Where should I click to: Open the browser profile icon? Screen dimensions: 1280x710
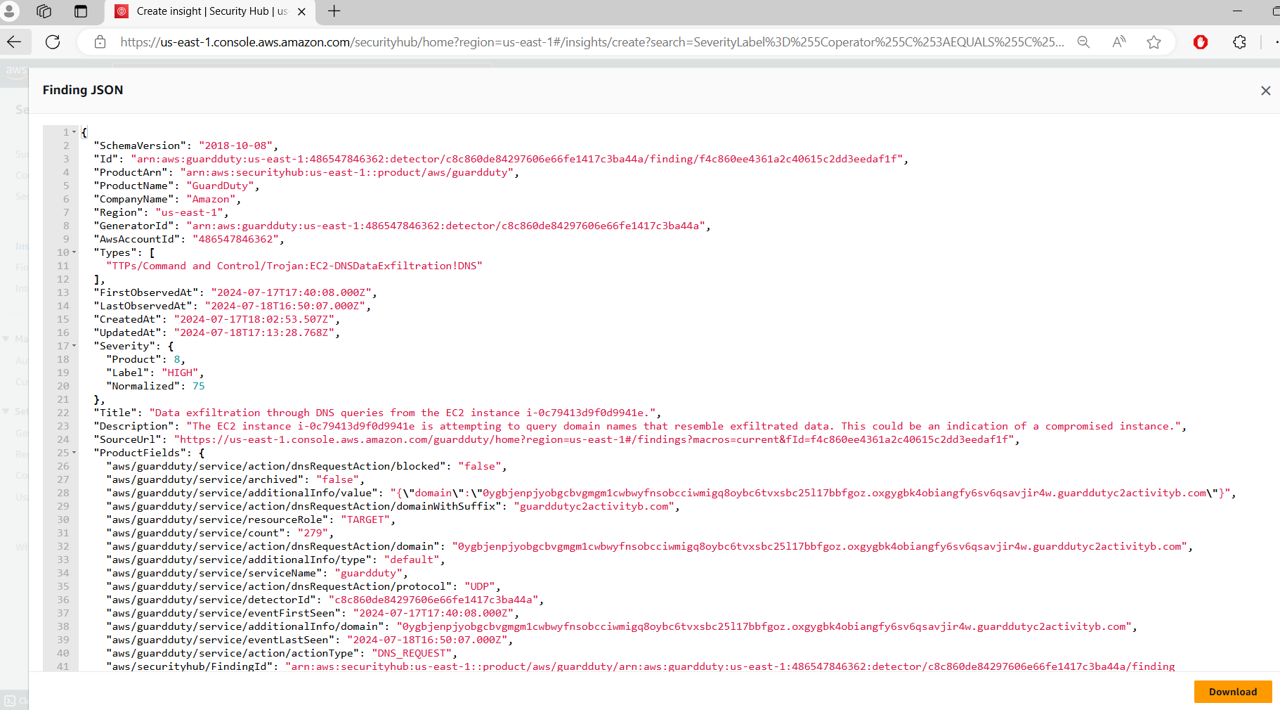coord(10,11)
